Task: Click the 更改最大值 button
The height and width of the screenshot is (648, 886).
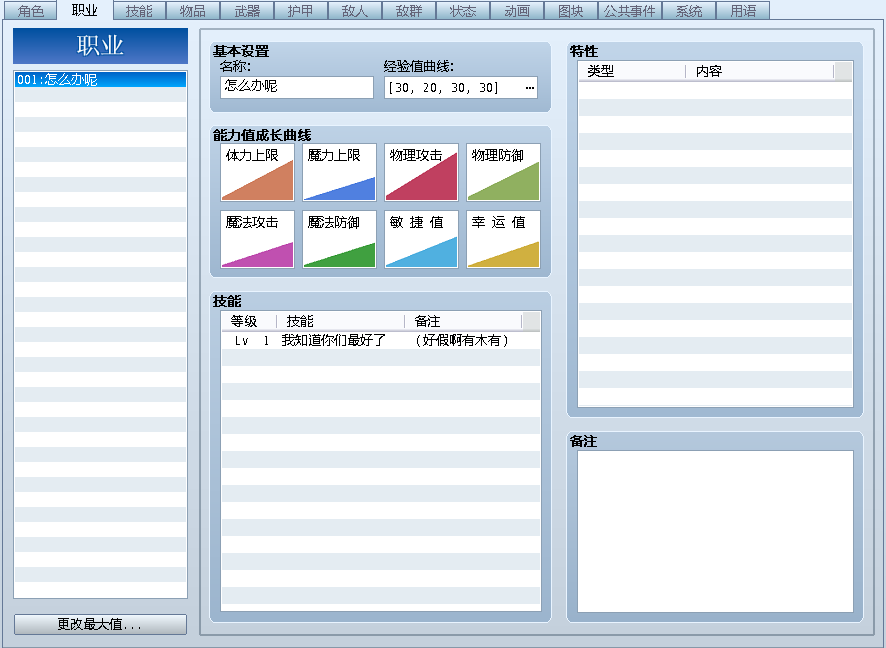Action: coord(100,624)
